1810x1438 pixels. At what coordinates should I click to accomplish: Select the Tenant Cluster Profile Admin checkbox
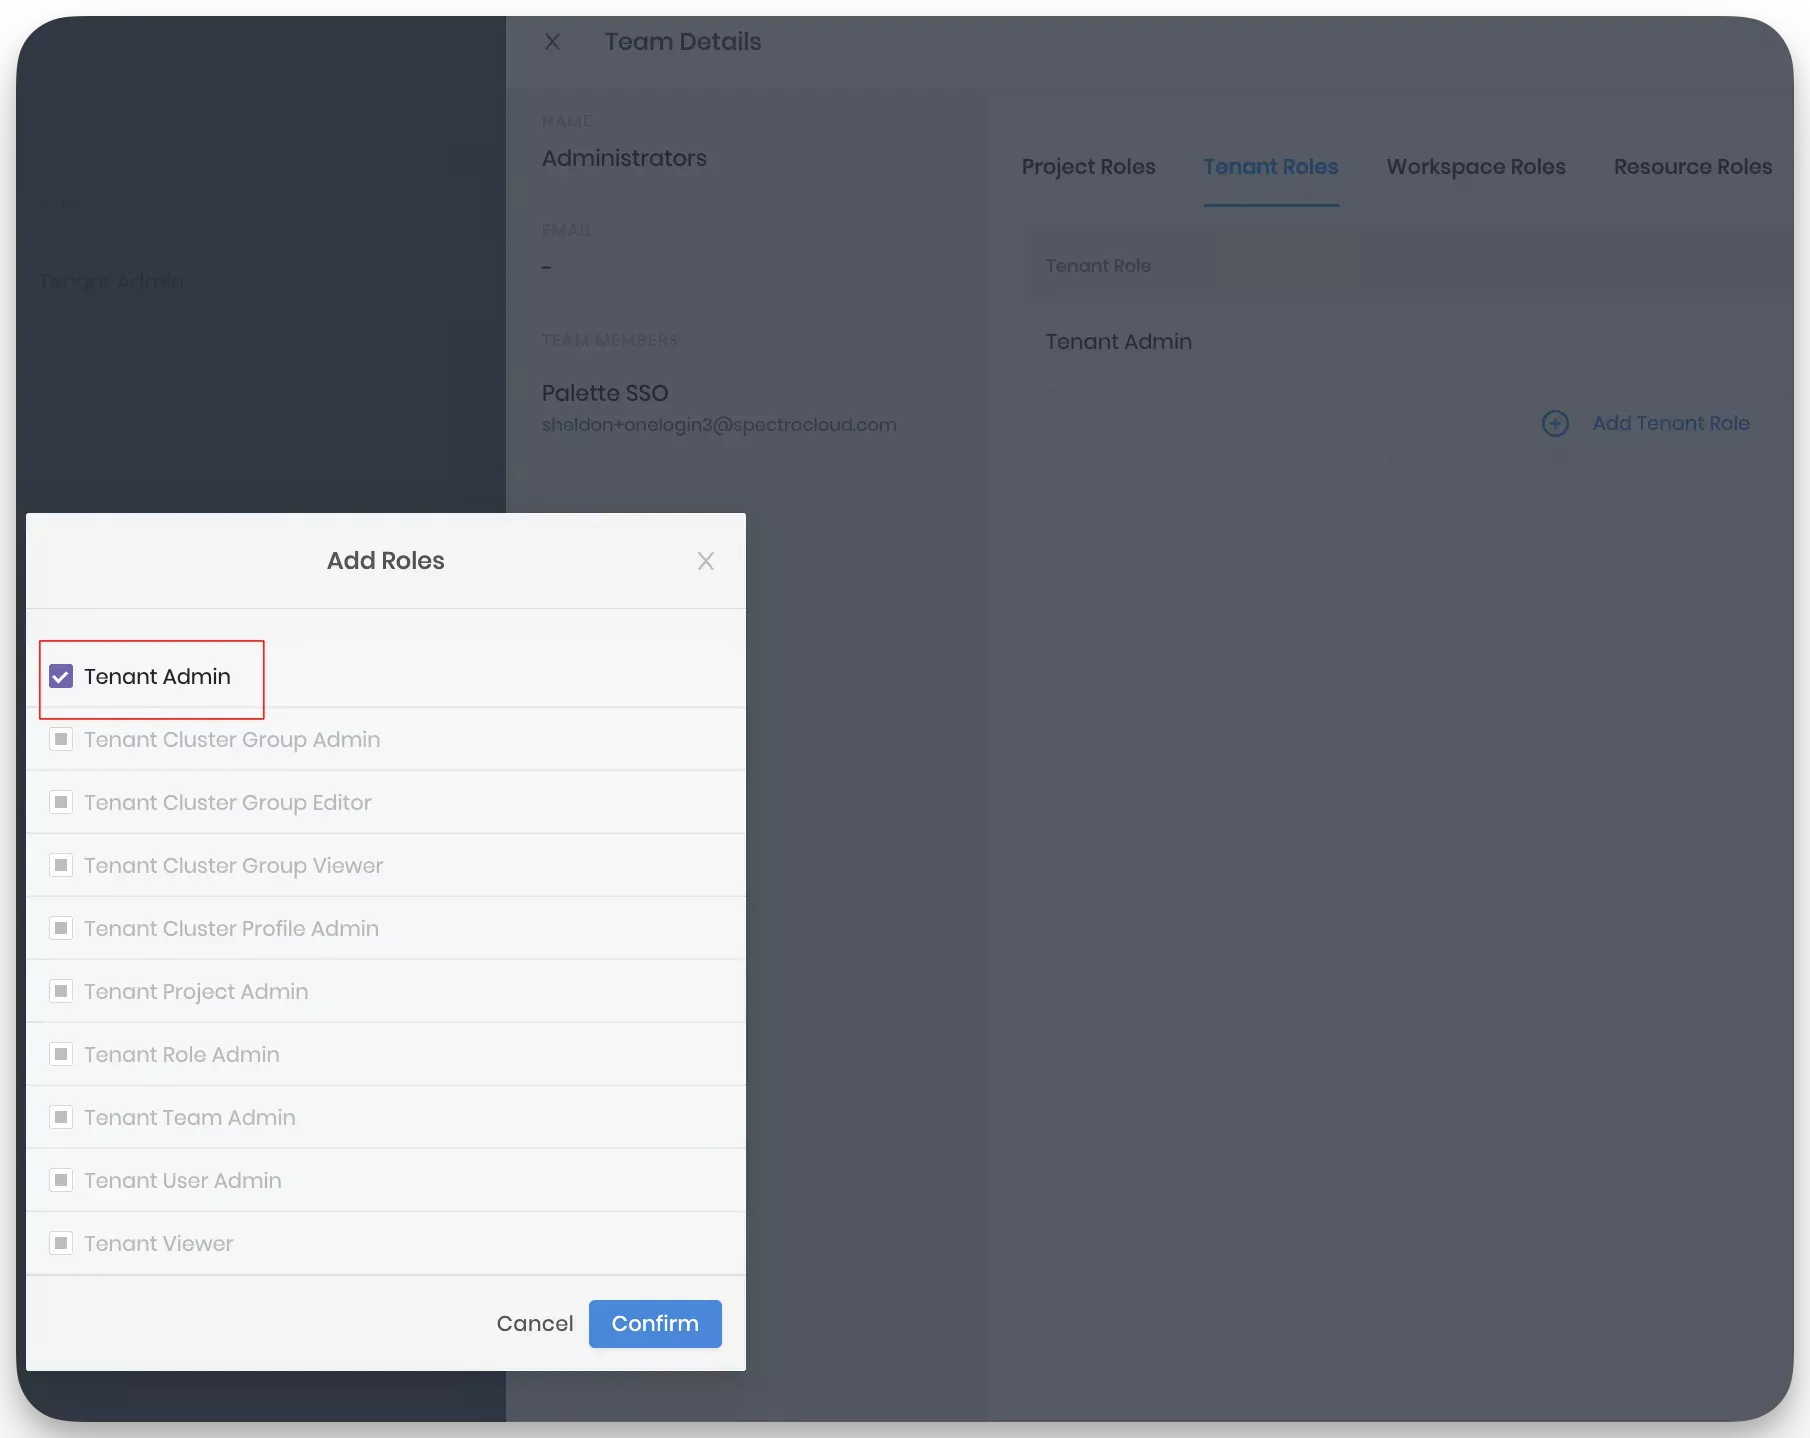pos(61,928)
